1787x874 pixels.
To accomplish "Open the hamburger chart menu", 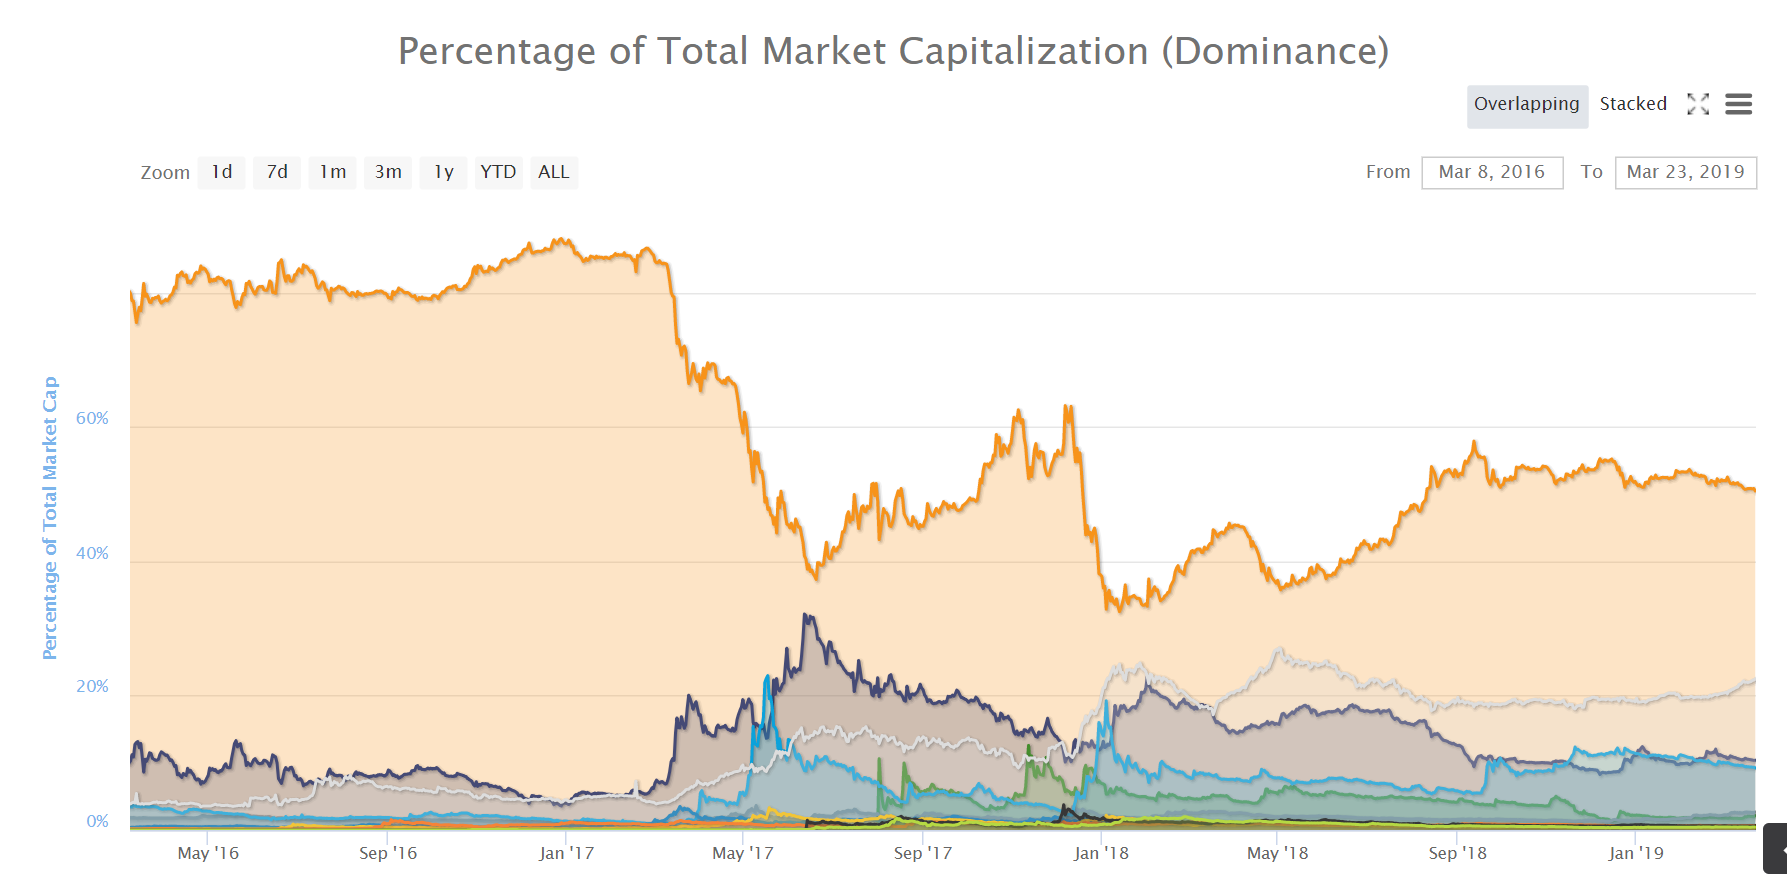I will (1739, 104).
